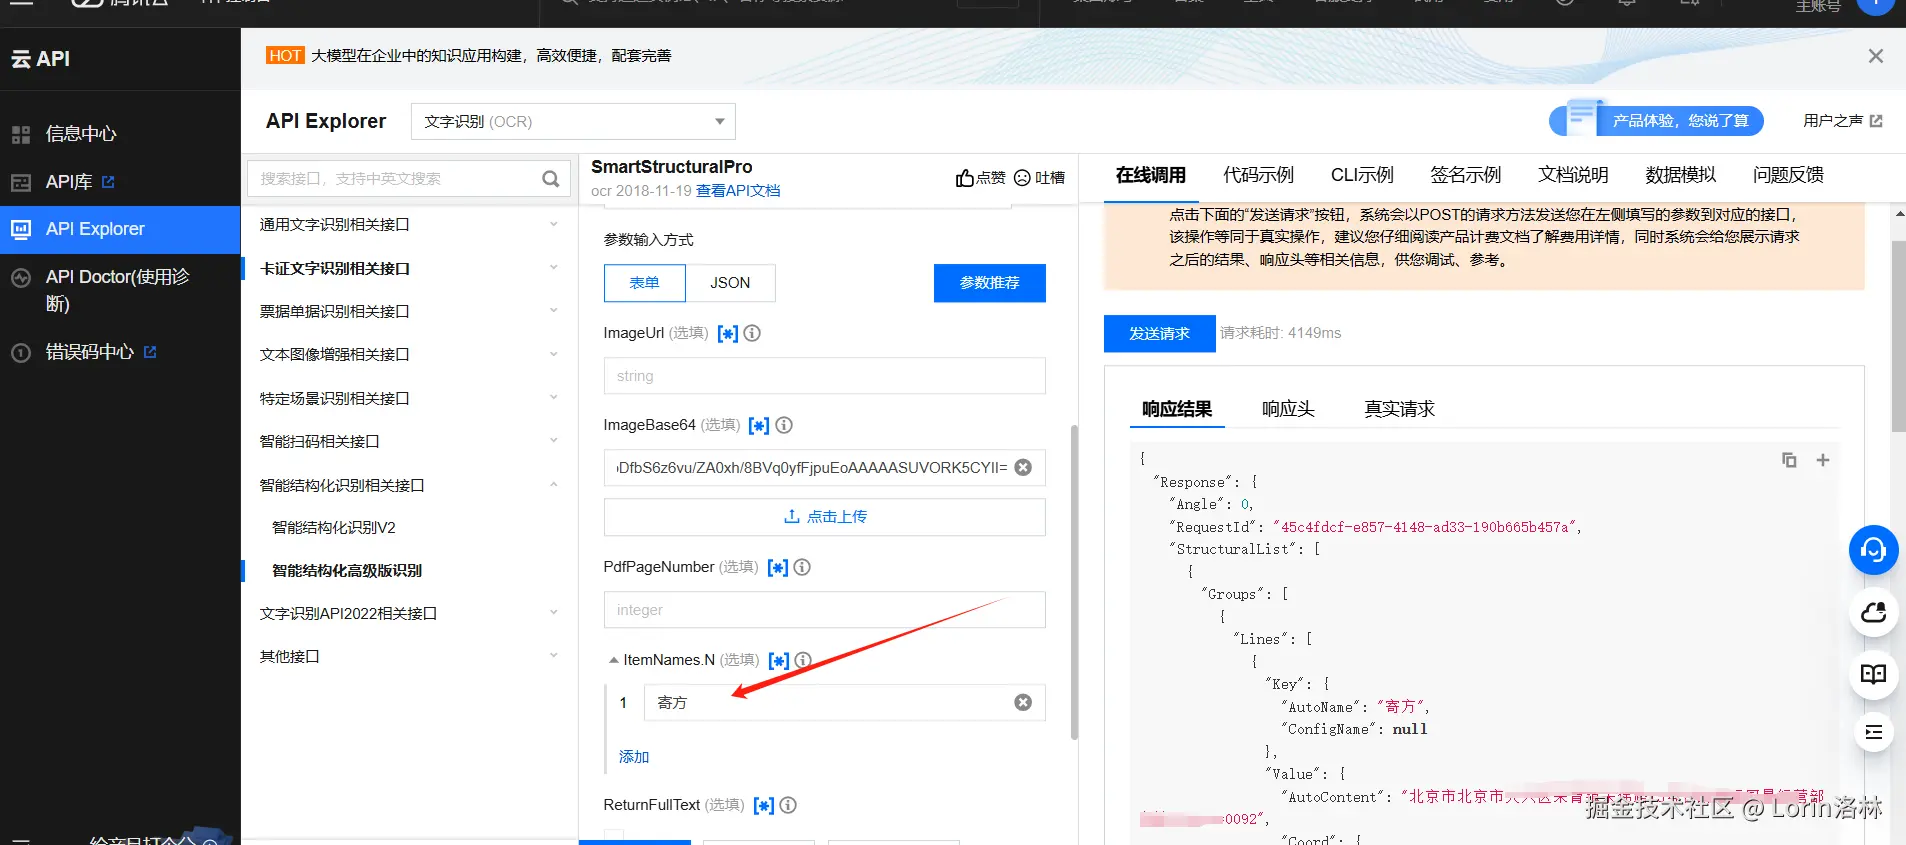Click the 吐槽 feedback face icon
1906x845 pixels.
[1022, 178]
